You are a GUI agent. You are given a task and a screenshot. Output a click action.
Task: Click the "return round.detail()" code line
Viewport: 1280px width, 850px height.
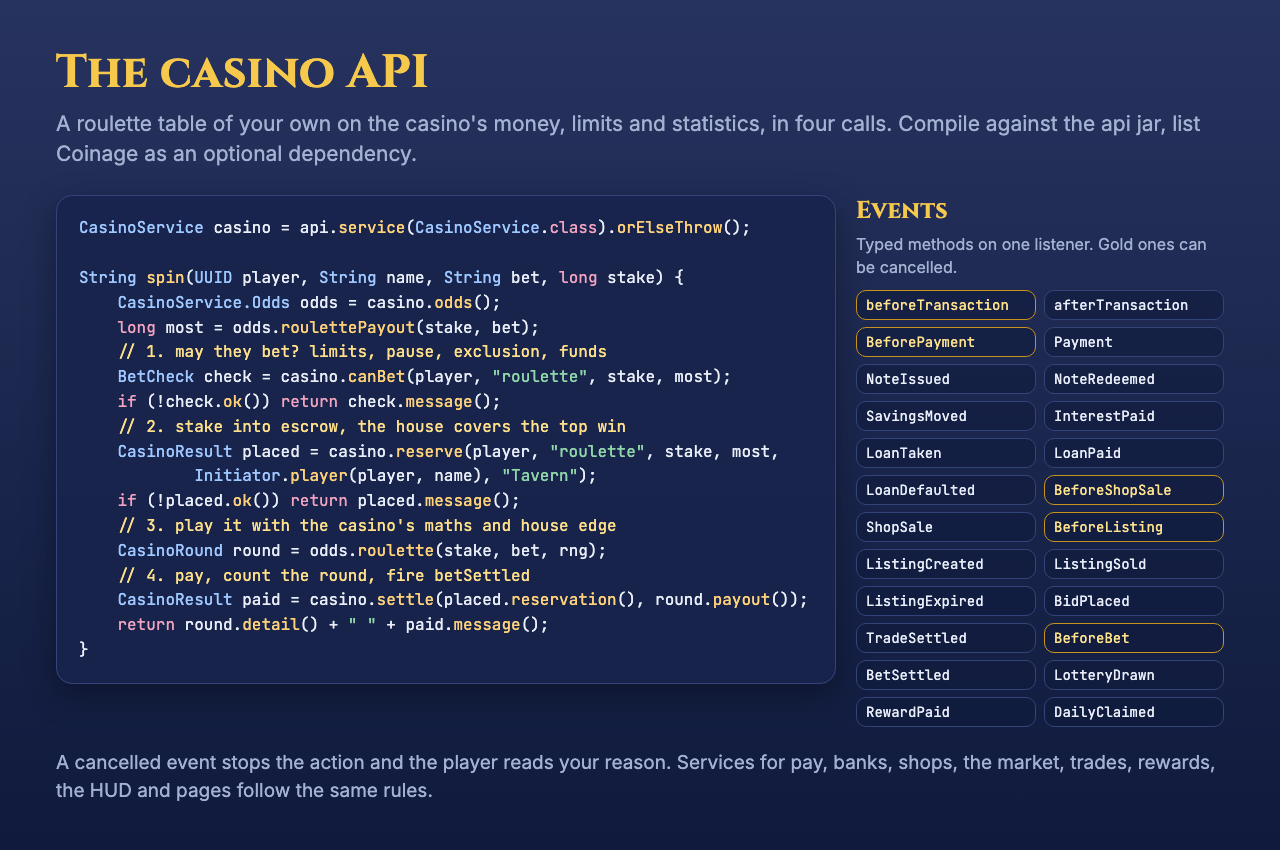point(333,625)
